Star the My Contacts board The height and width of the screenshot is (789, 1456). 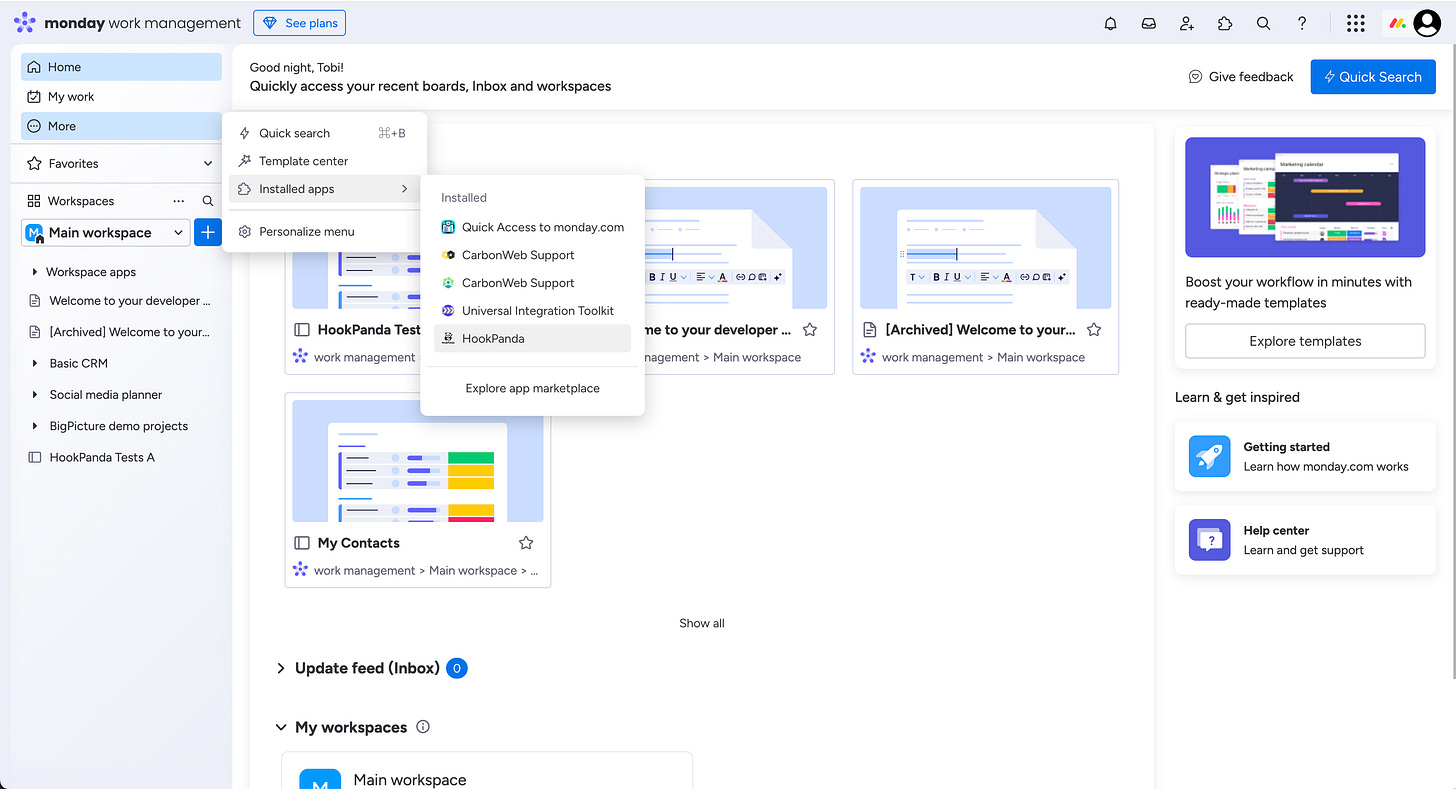click(526, 543)
